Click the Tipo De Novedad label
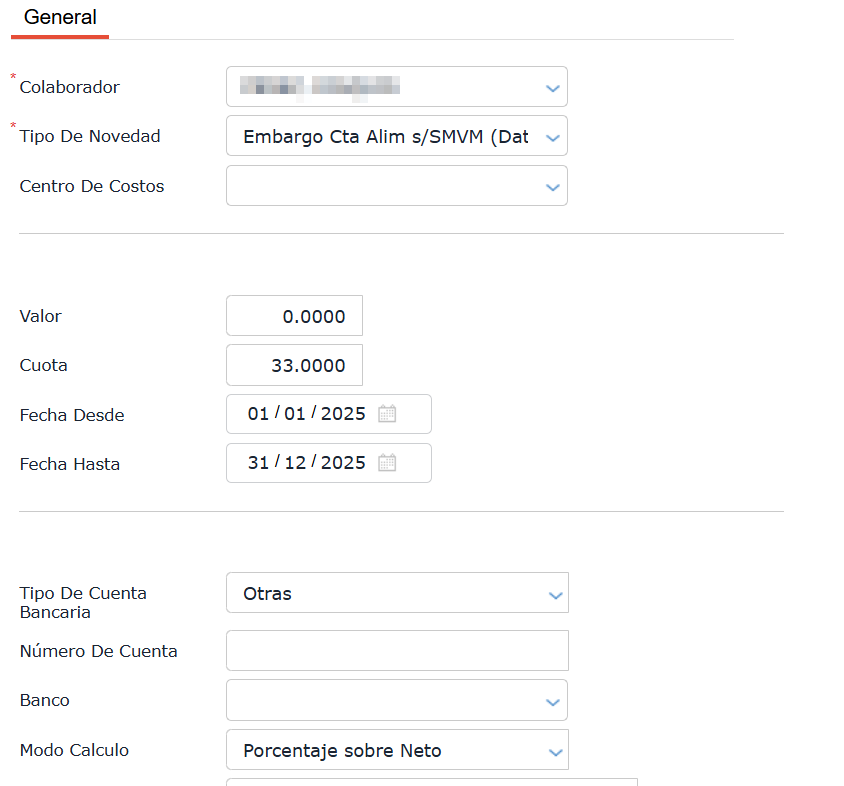The width and height of the screenshot is (844, 786). pos(90,137)
